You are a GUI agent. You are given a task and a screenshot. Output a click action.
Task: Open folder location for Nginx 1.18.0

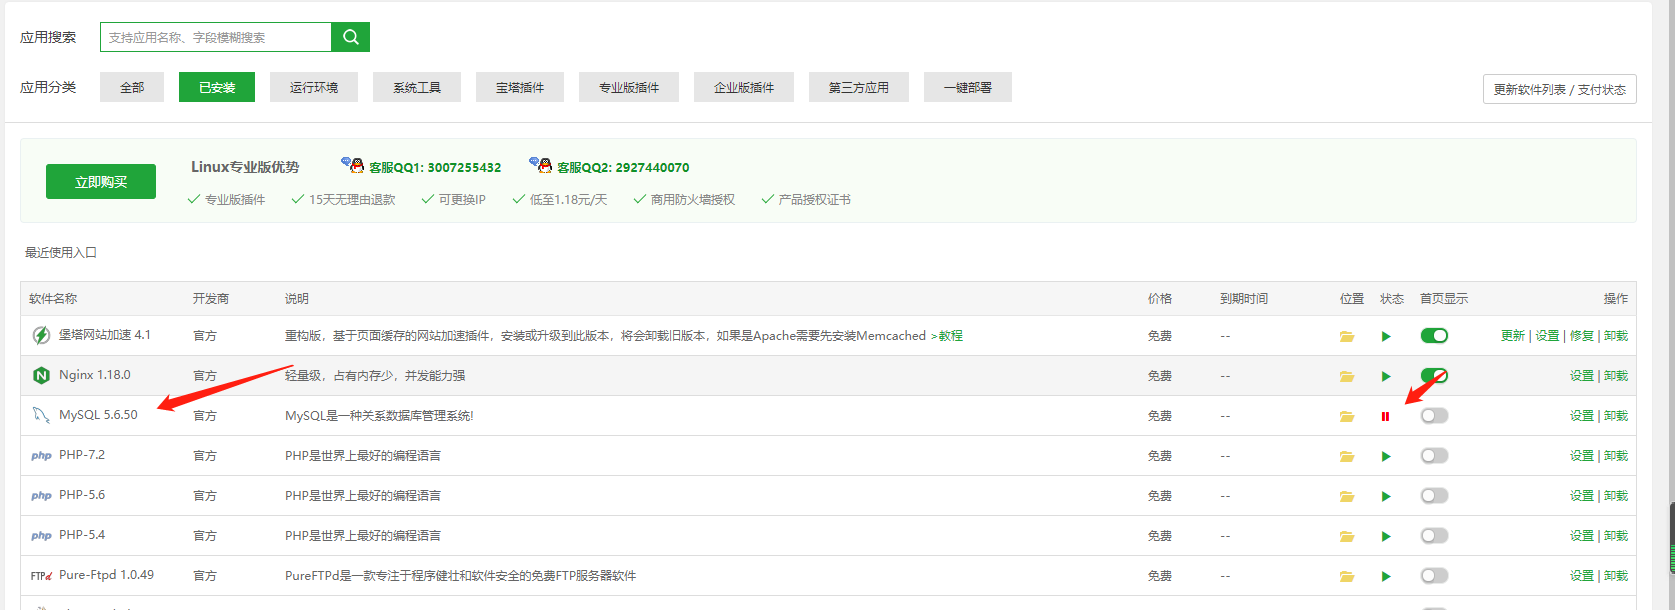pos(1347,376)
